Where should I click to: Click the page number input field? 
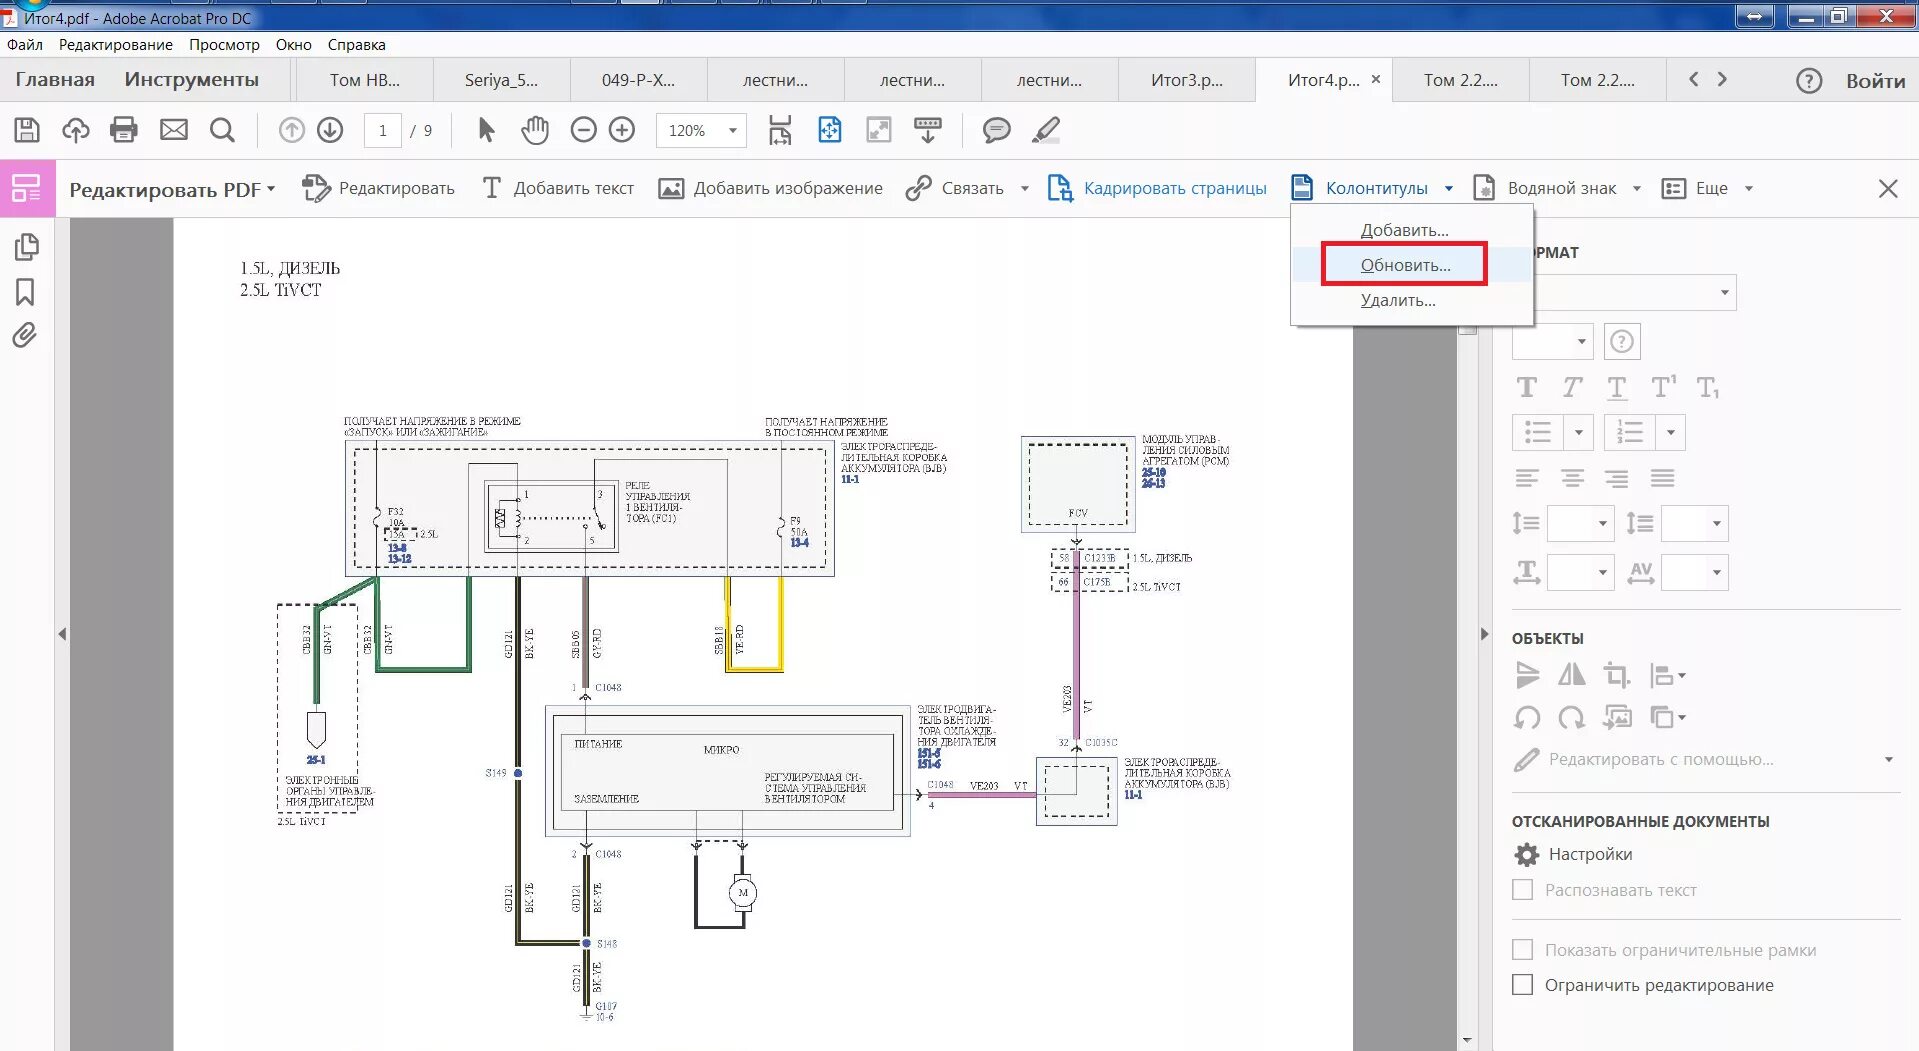(x=383, y=130)
